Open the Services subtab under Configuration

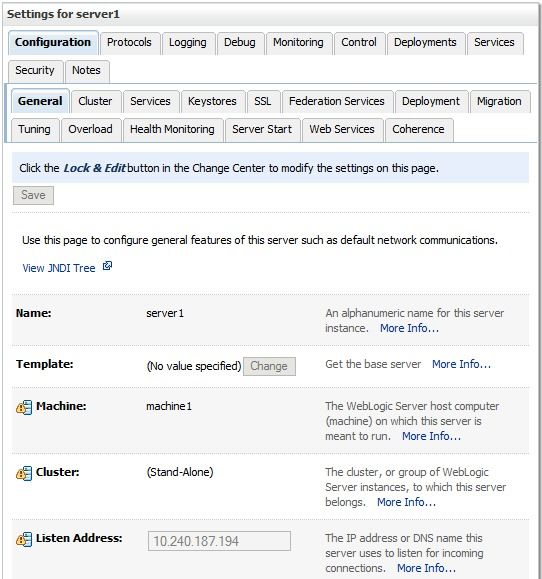click(x=151, y=102)
